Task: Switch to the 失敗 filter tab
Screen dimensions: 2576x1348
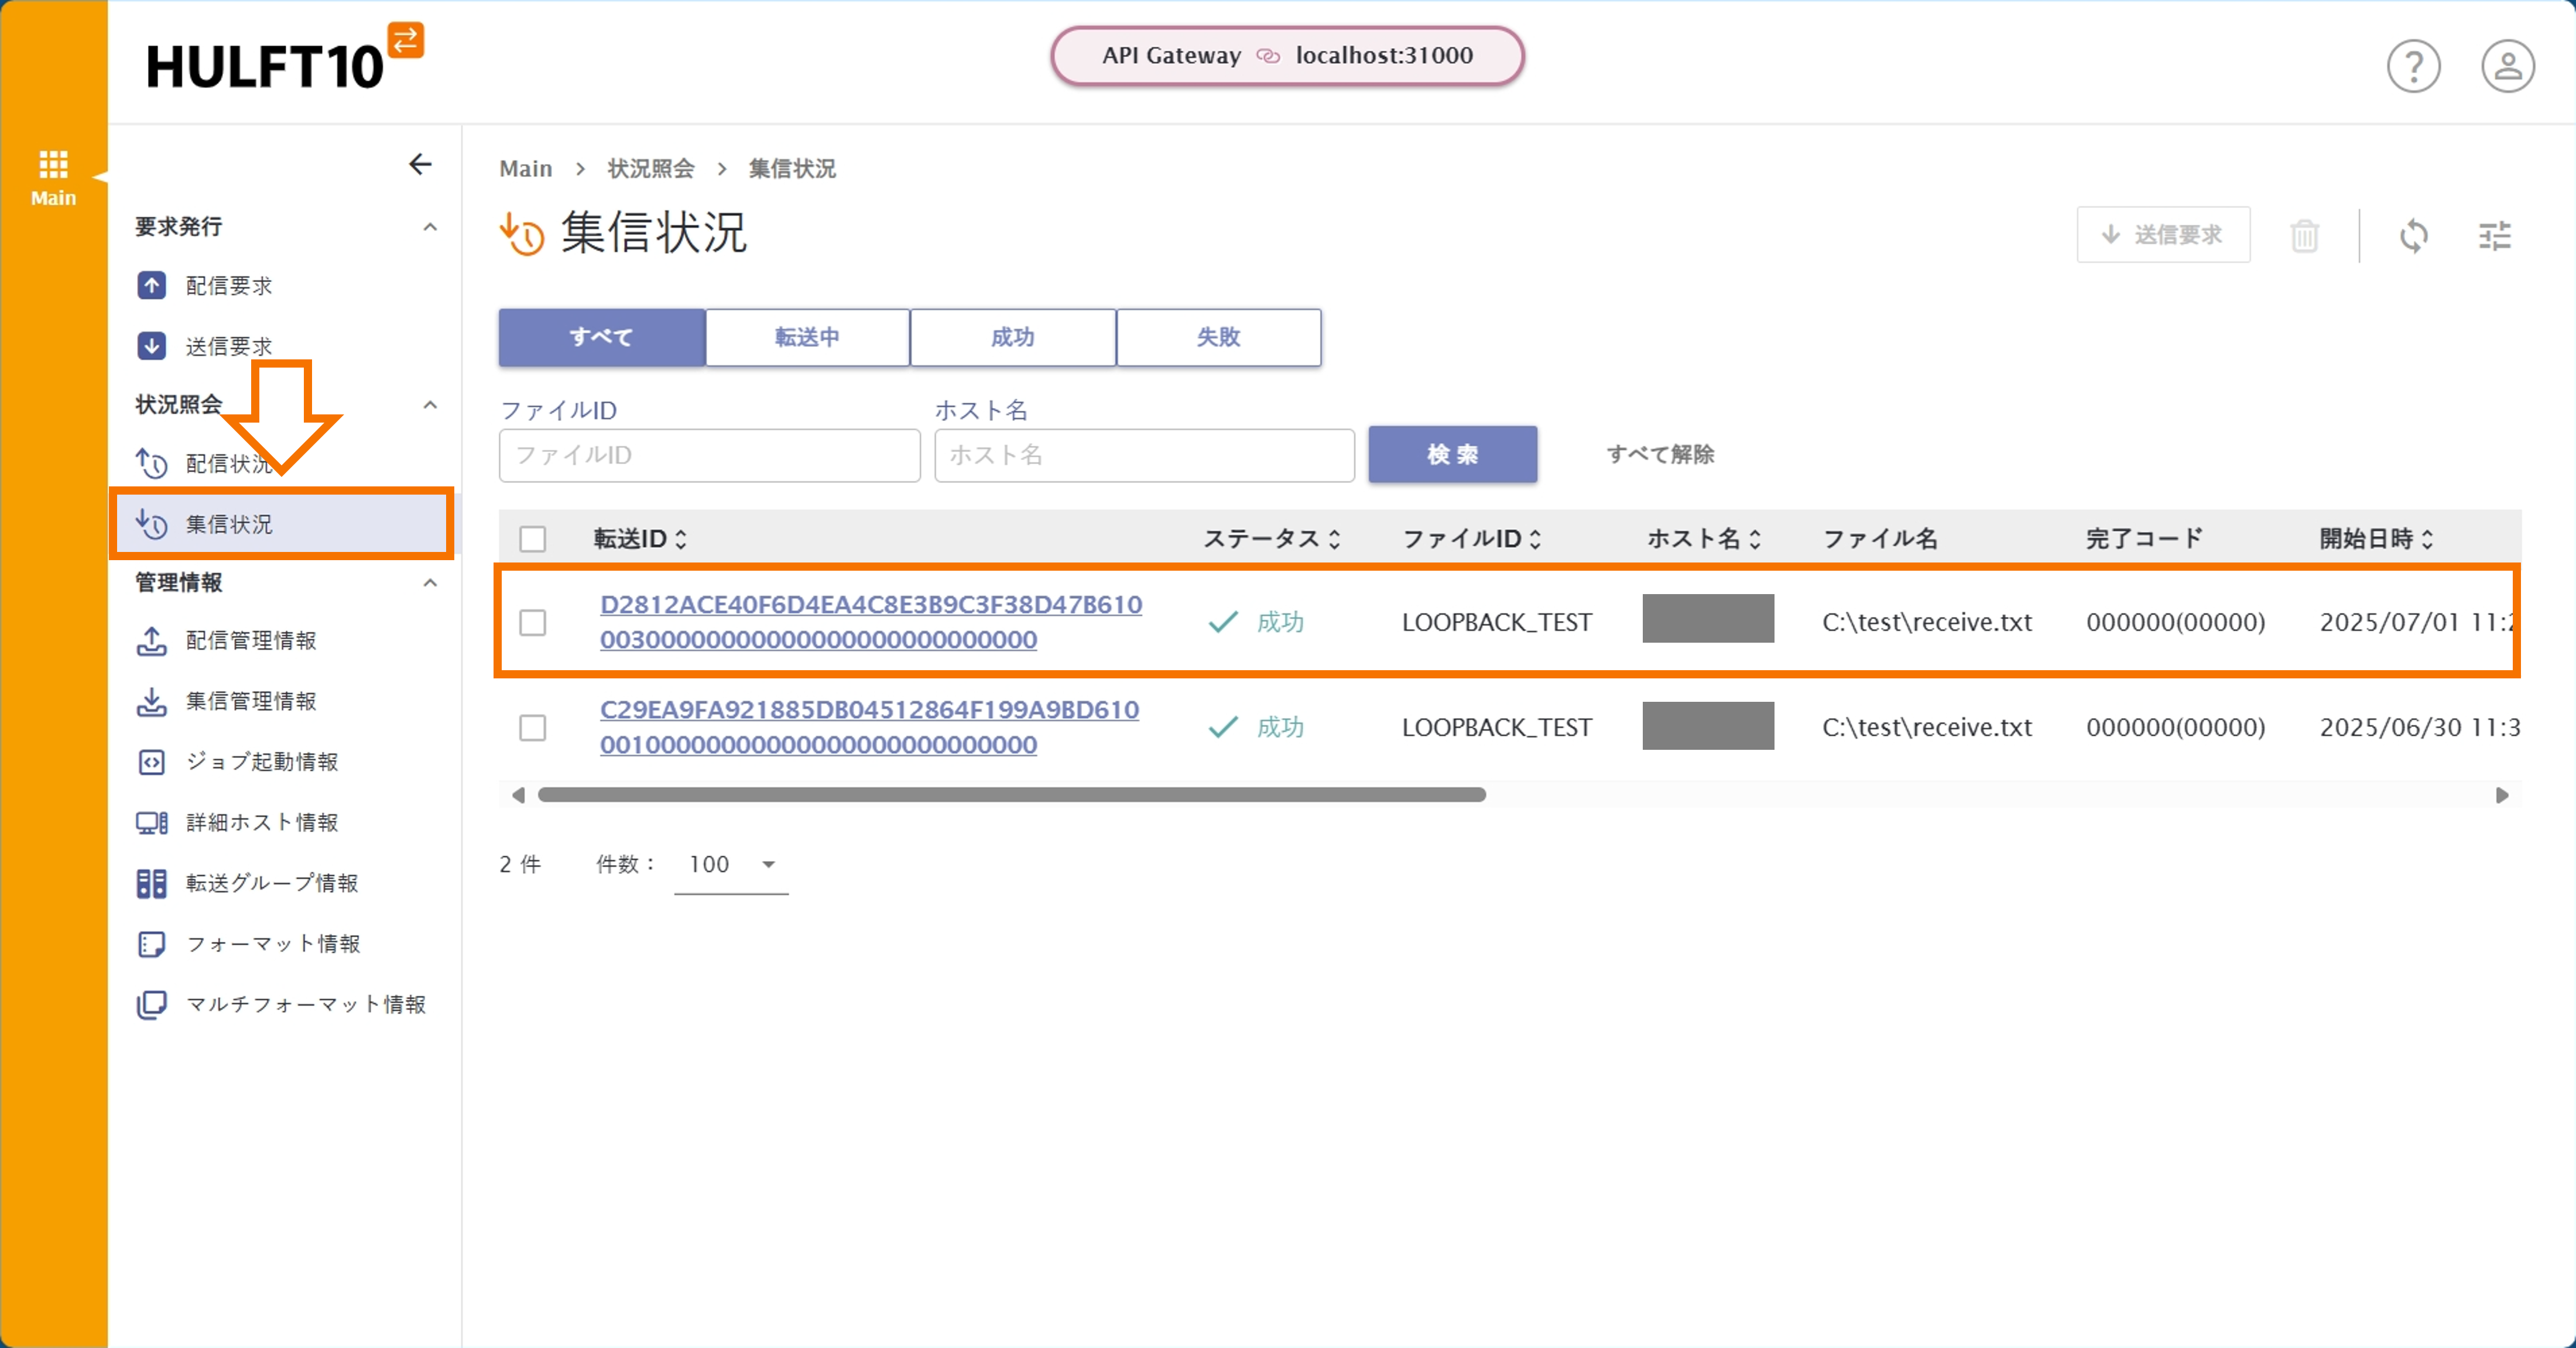Action: [x=1218, y=338]
